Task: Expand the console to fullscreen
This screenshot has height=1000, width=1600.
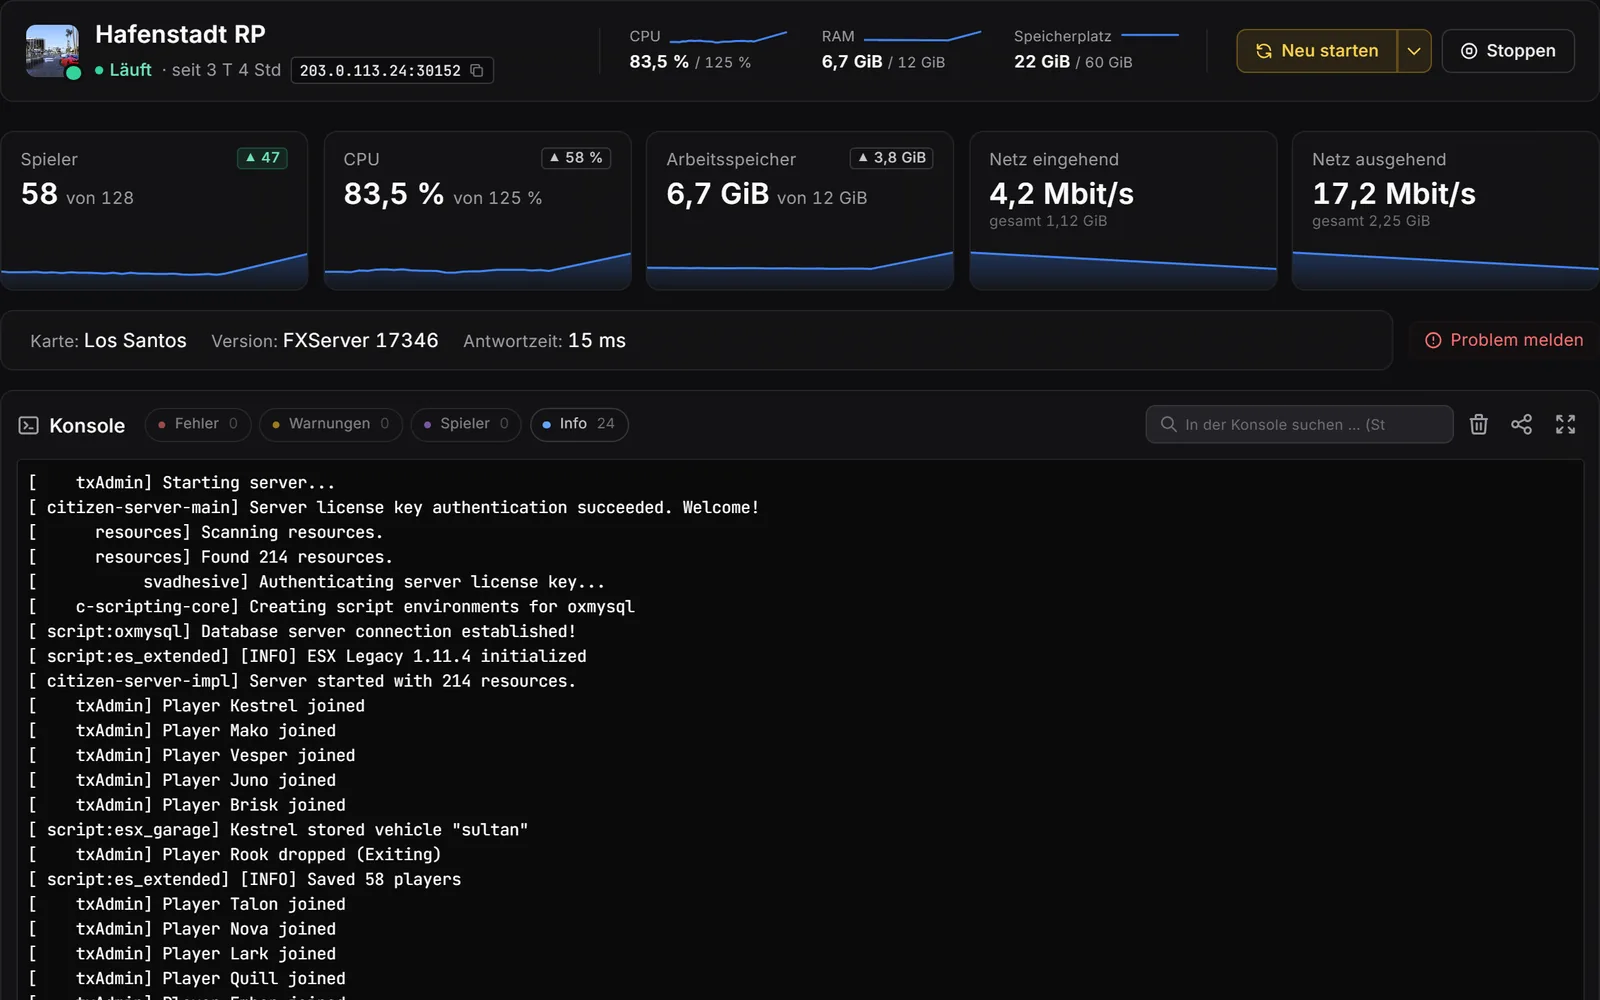Action: (x=1565, y=424)
